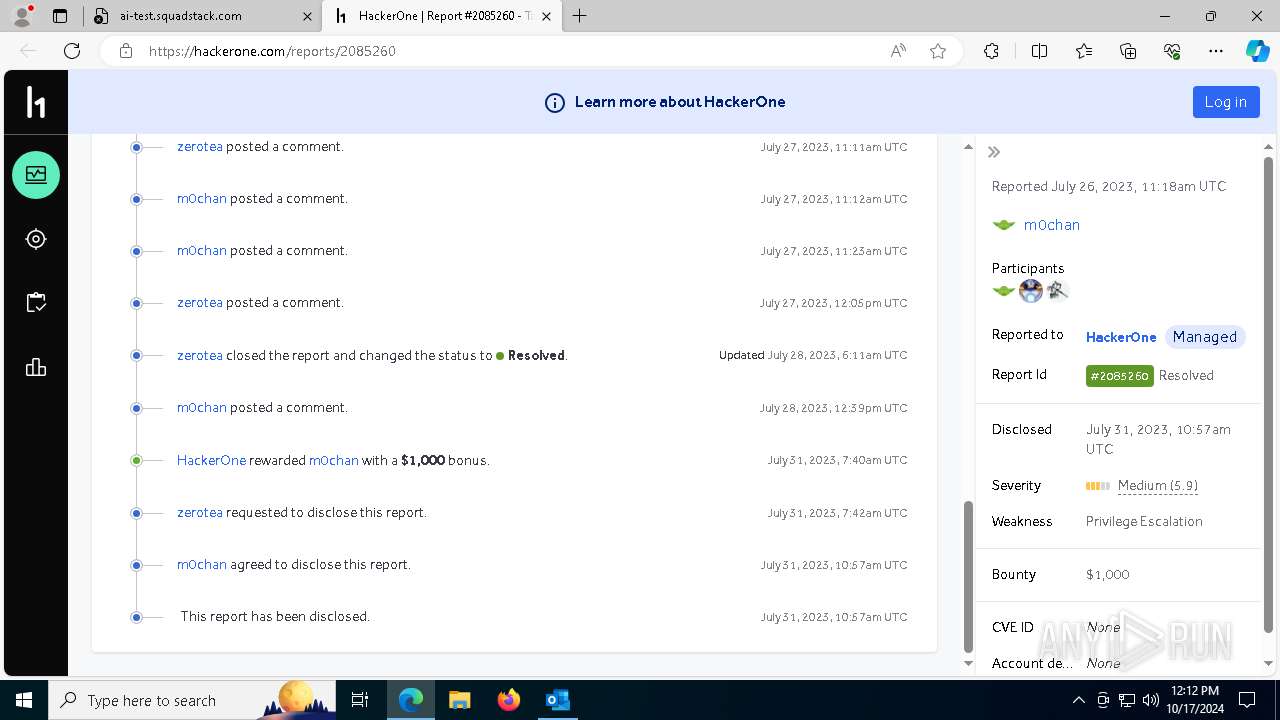Click m0chan who agreed to disclose
Screen dimensions: 1280x720
(x=202, y=565)
